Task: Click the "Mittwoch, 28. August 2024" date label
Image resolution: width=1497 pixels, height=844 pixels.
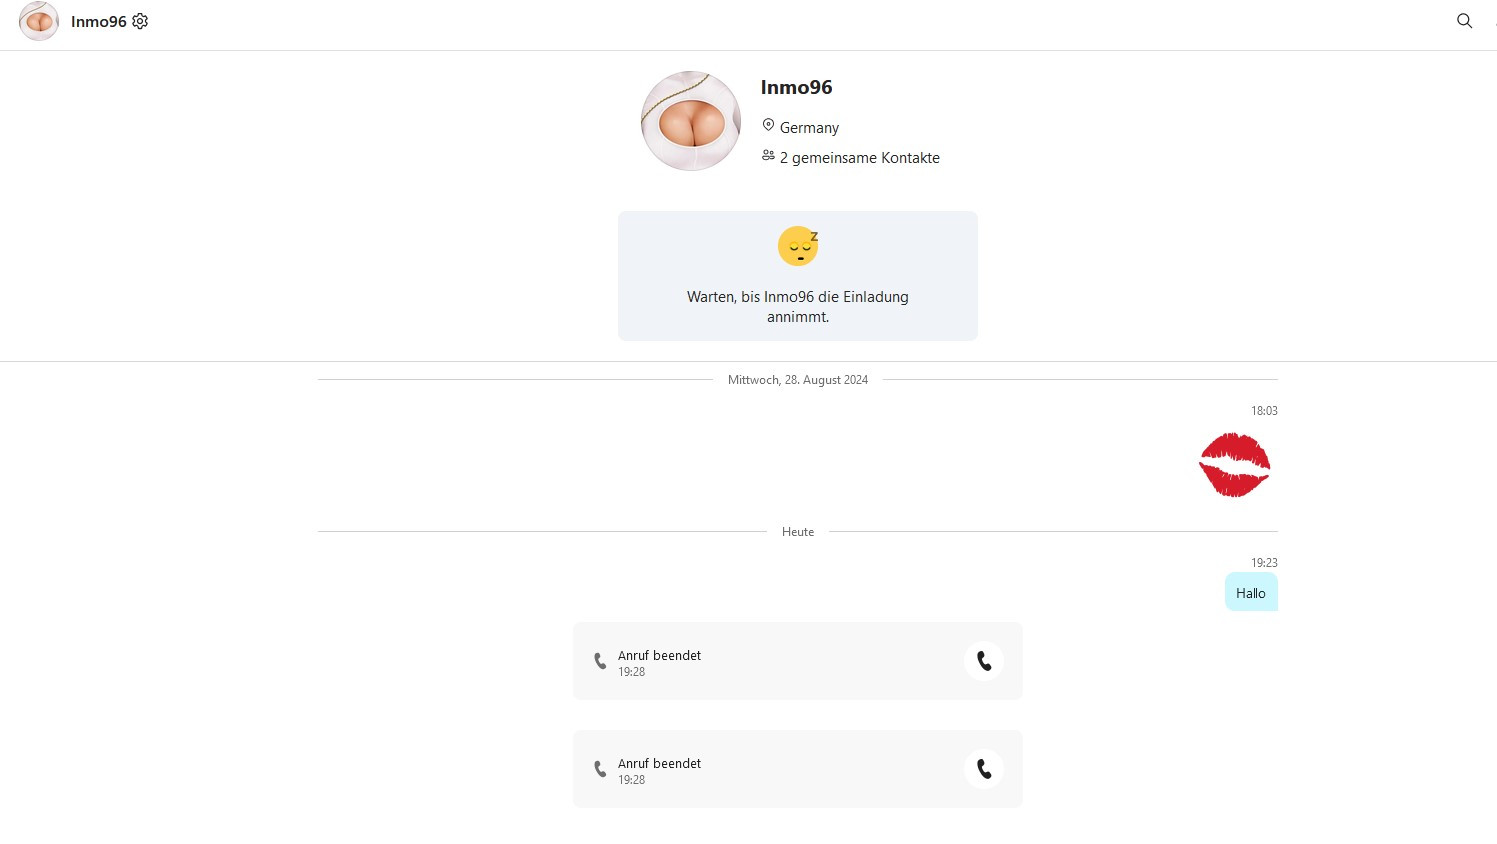Action: click(798, 380)
